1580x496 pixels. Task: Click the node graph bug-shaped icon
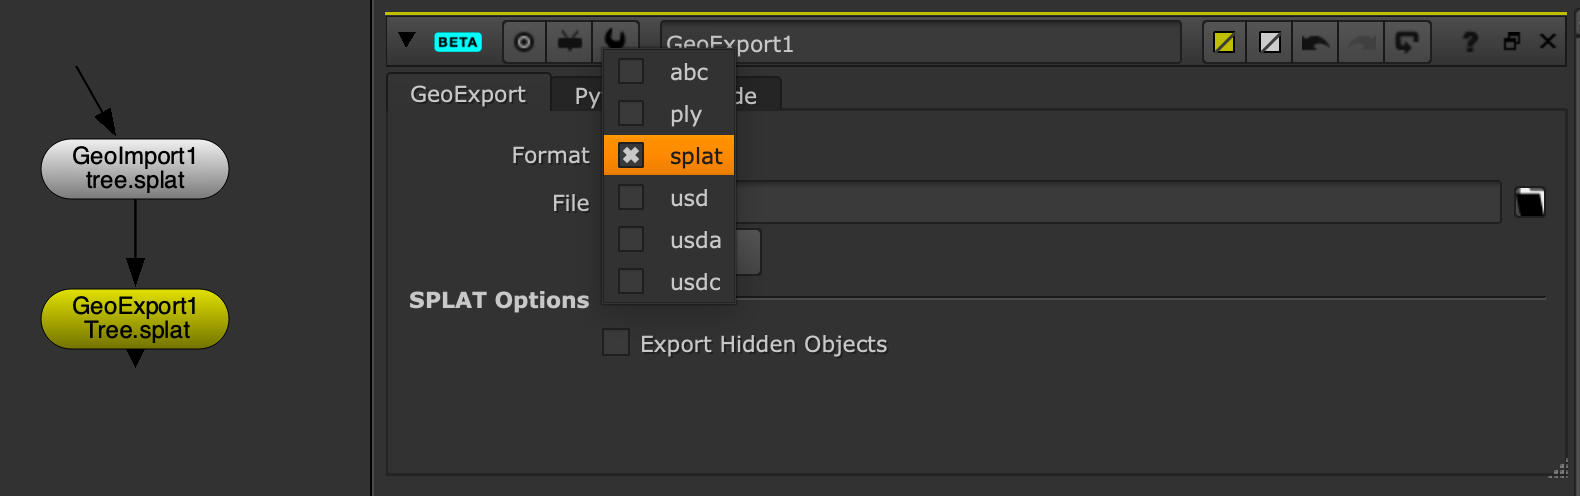(x=570, y=42)
